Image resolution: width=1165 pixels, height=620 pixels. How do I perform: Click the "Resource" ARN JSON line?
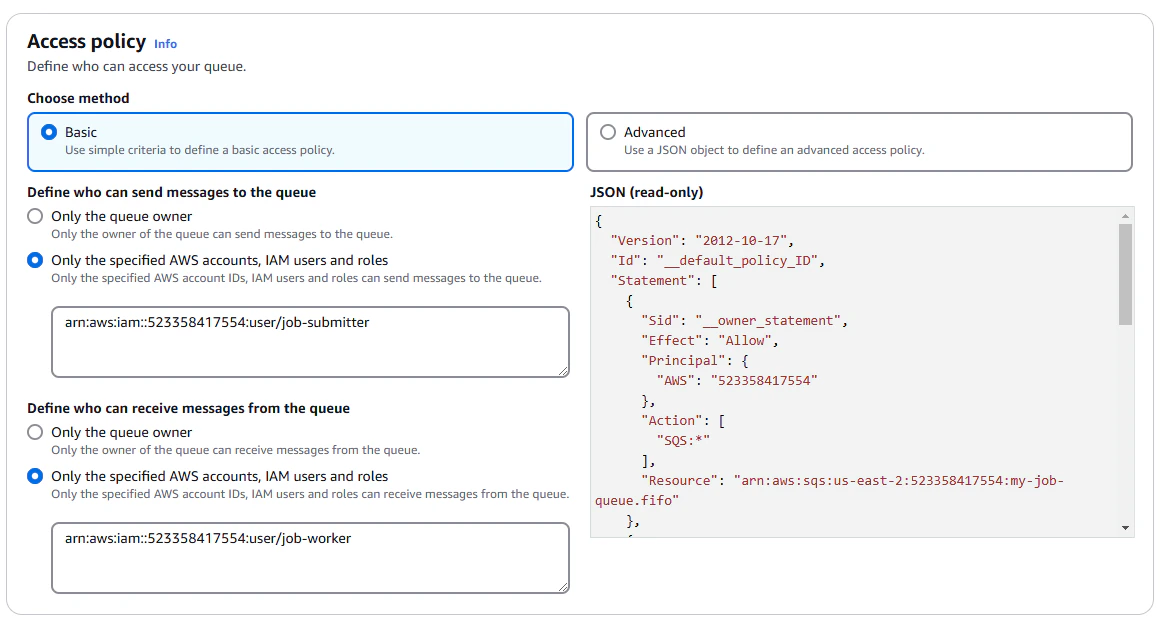pos(852,481)
